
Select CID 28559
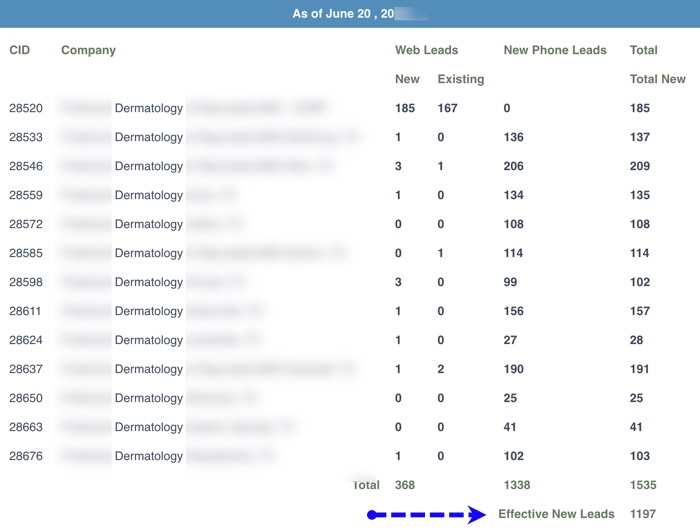pos(26,195)
